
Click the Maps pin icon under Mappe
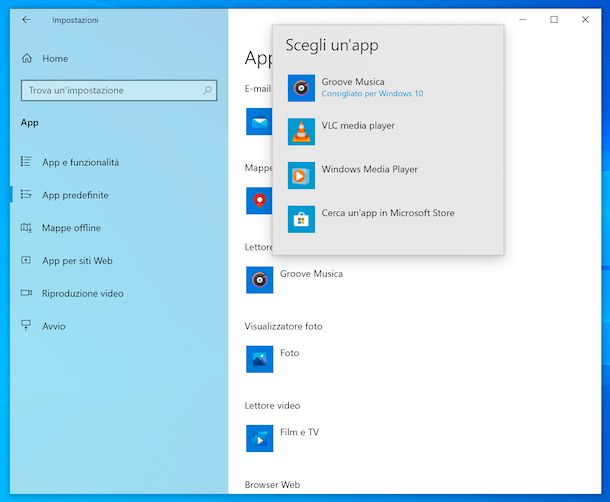tap(259, 201)
